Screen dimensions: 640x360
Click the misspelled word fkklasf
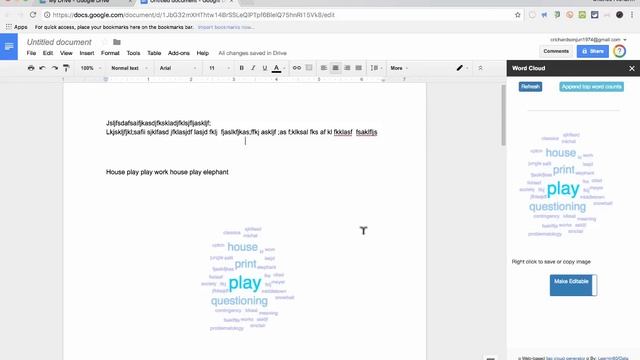click(x=343, y=132)
